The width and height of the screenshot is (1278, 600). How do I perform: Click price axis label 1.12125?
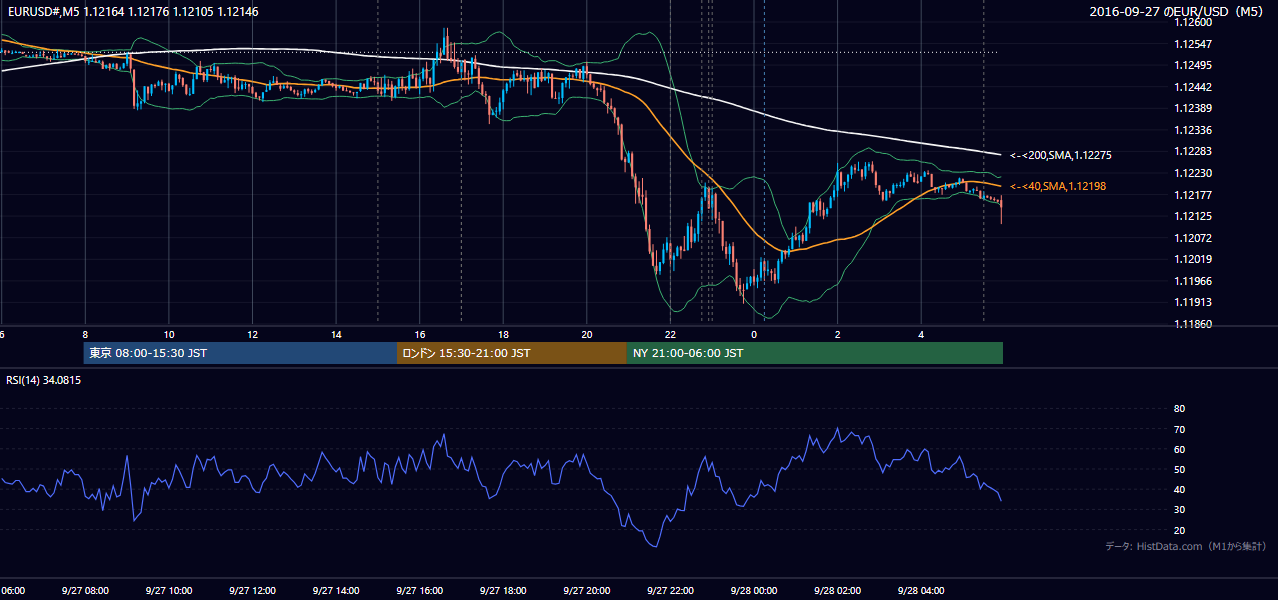1194,216
